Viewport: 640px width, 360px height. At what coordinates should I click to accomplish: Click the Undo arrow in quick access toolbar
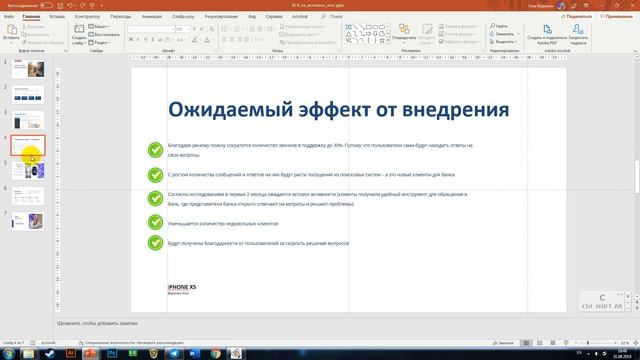(x=70, y=6)
